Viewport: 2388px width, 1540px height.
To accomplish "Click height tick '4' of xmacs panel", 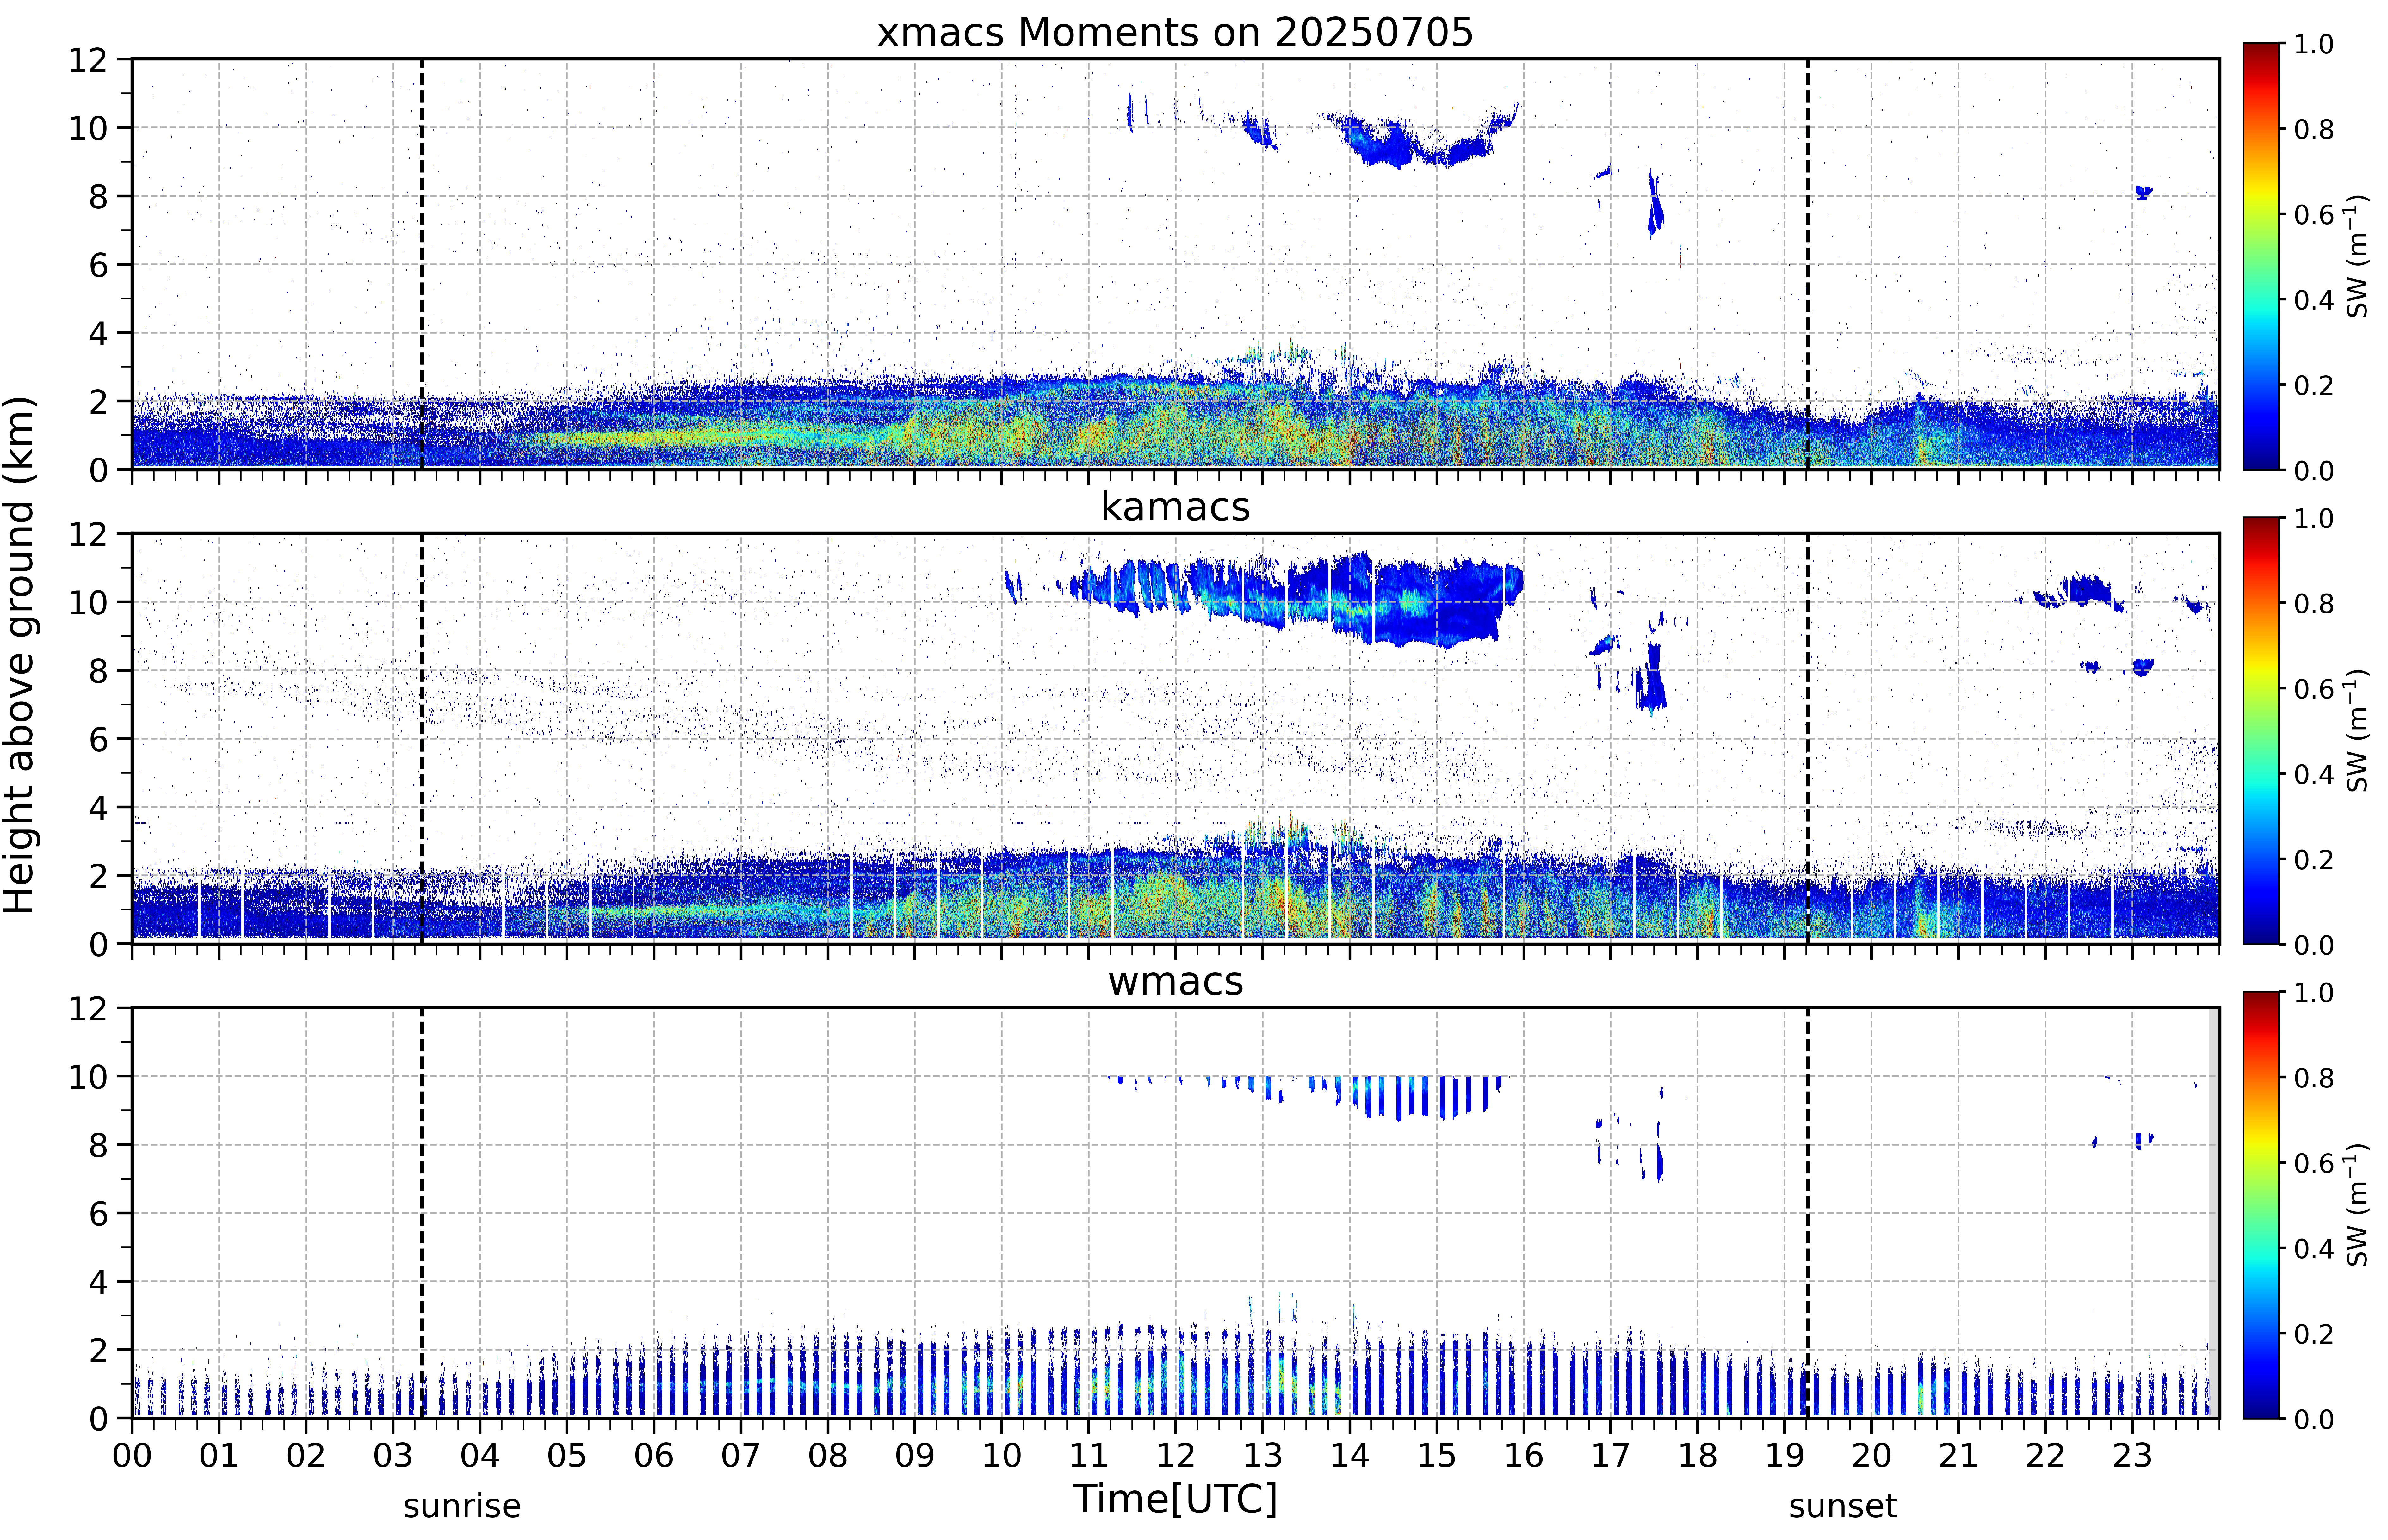I will (x=98, y=333).
